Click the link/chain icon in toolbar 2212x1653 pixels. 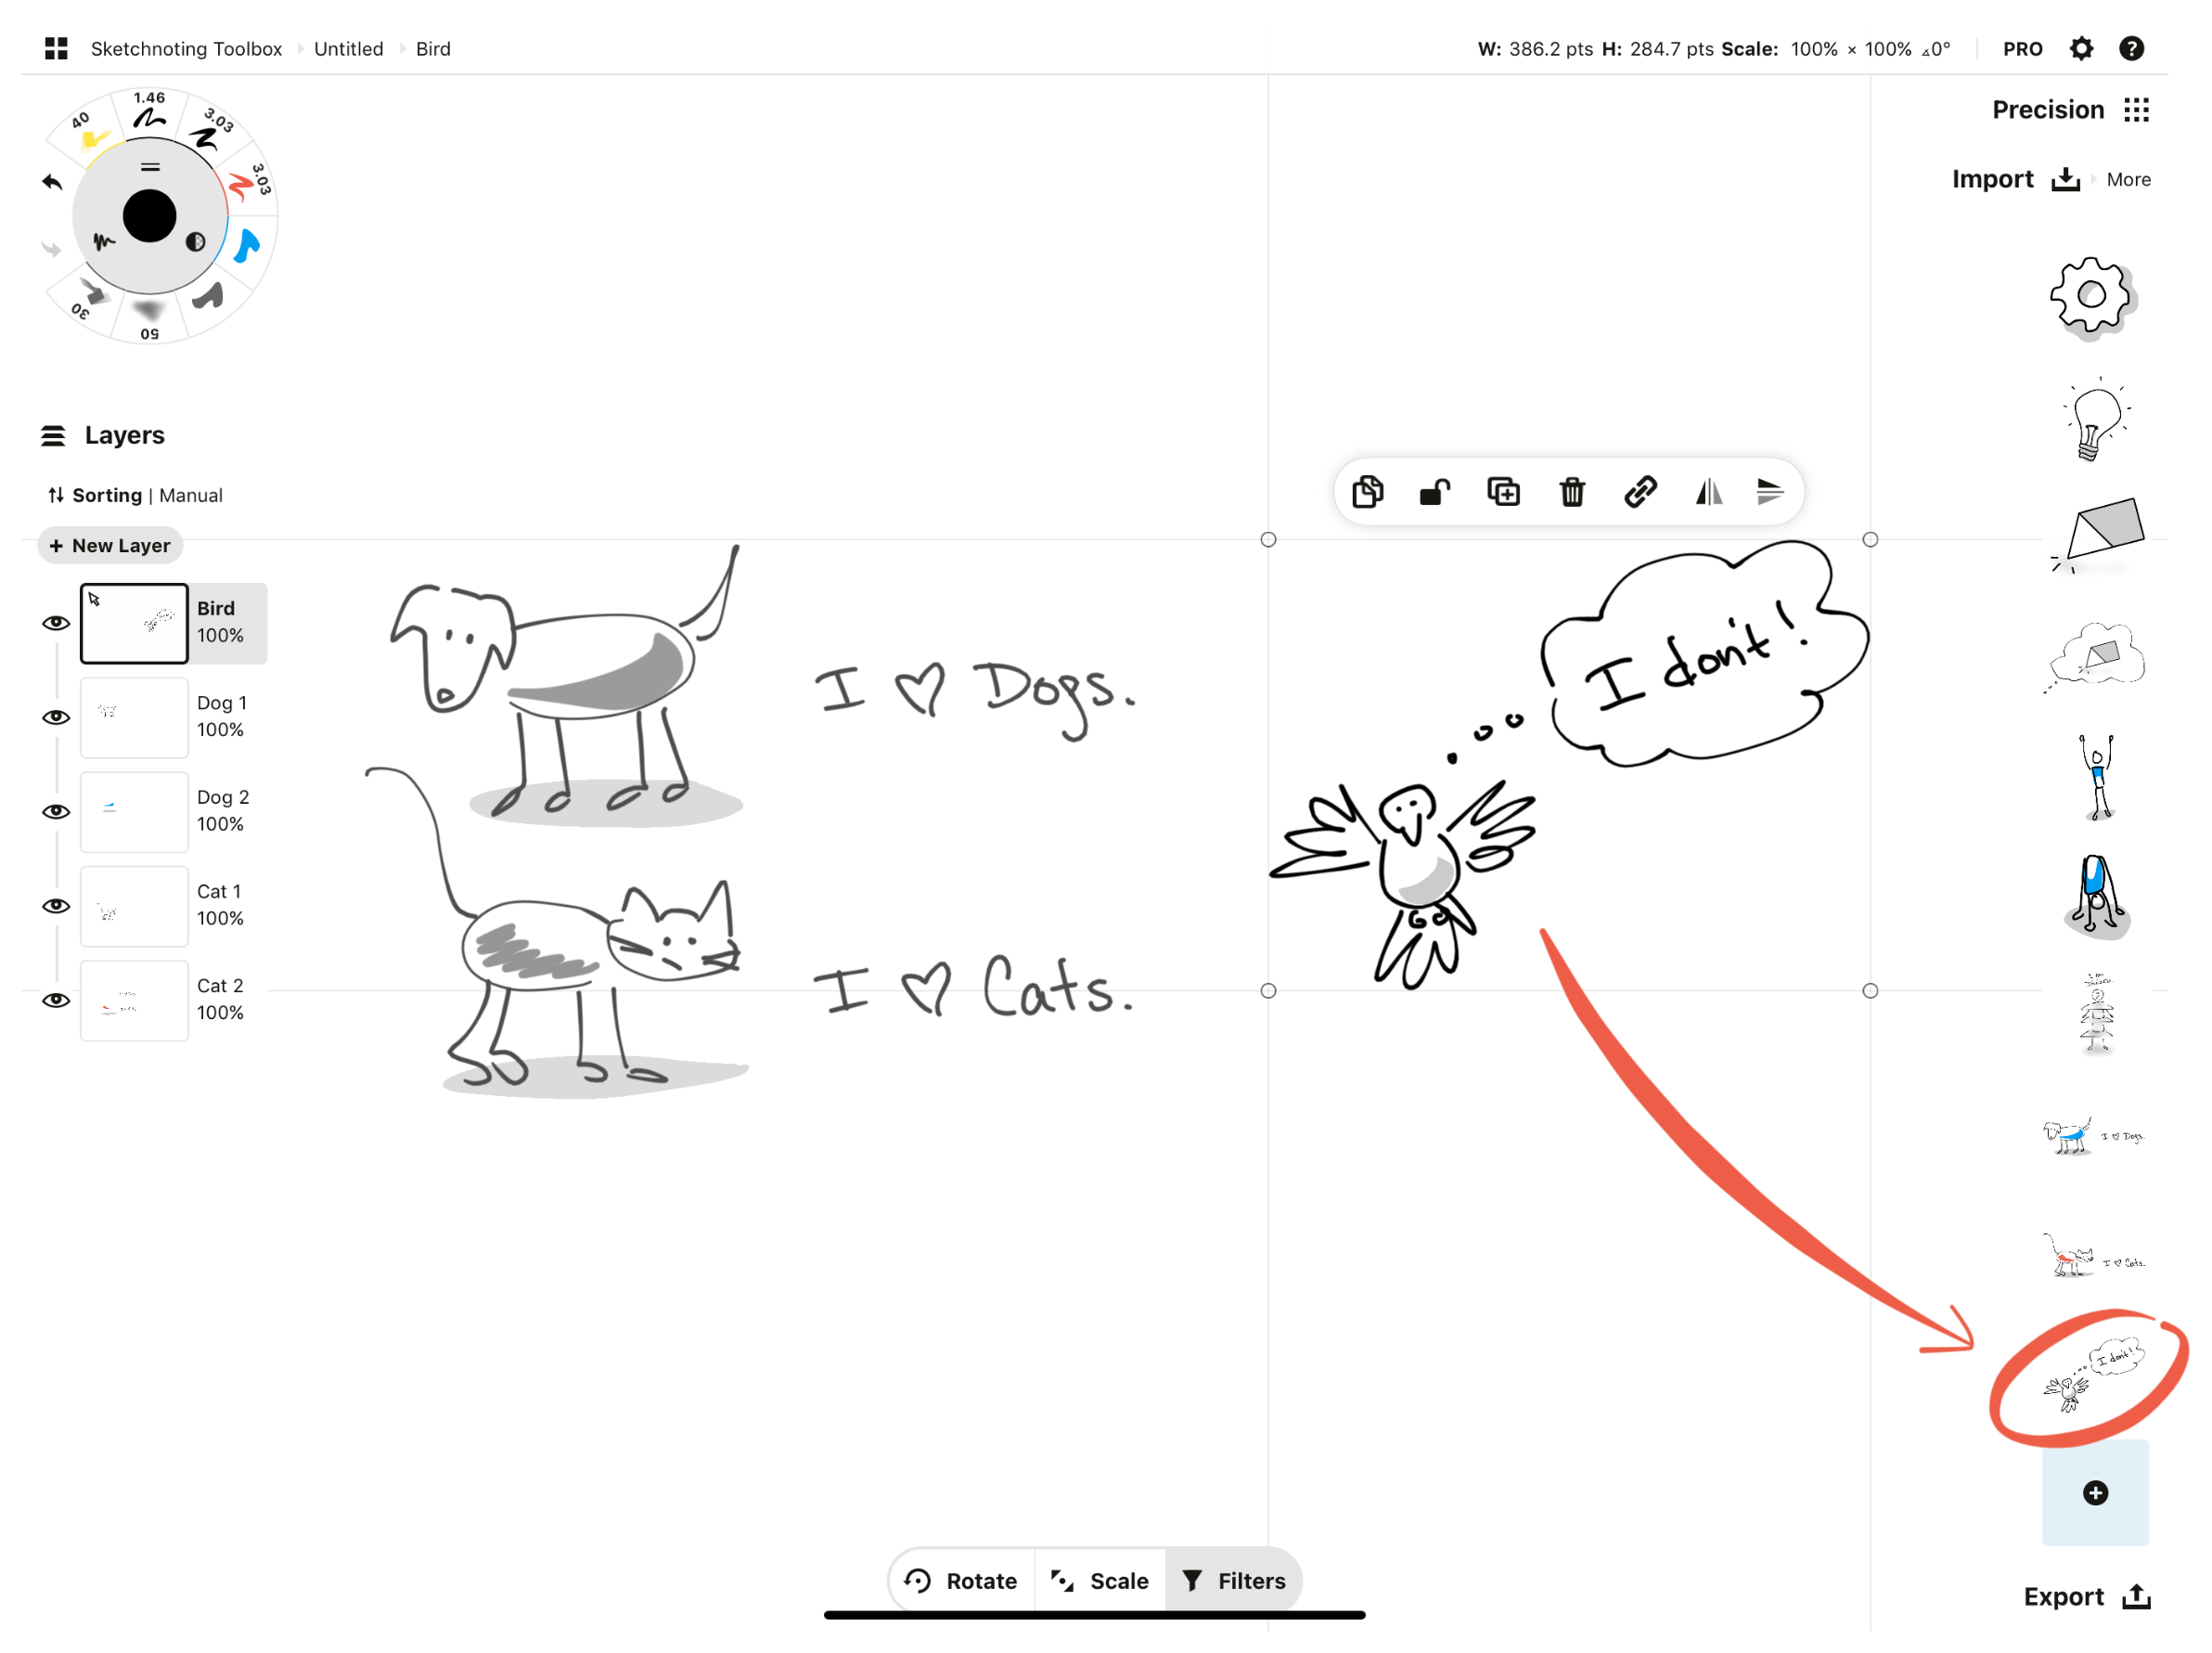[x=1639, y=491]
